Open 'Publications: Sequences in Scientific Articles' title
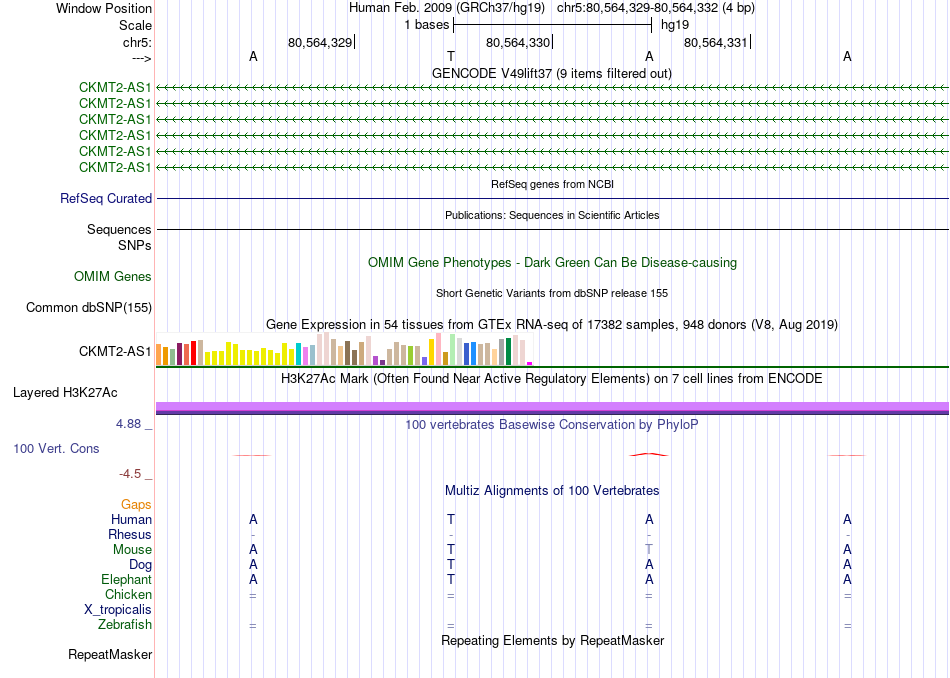950x678 pixels. coord(552,215)
